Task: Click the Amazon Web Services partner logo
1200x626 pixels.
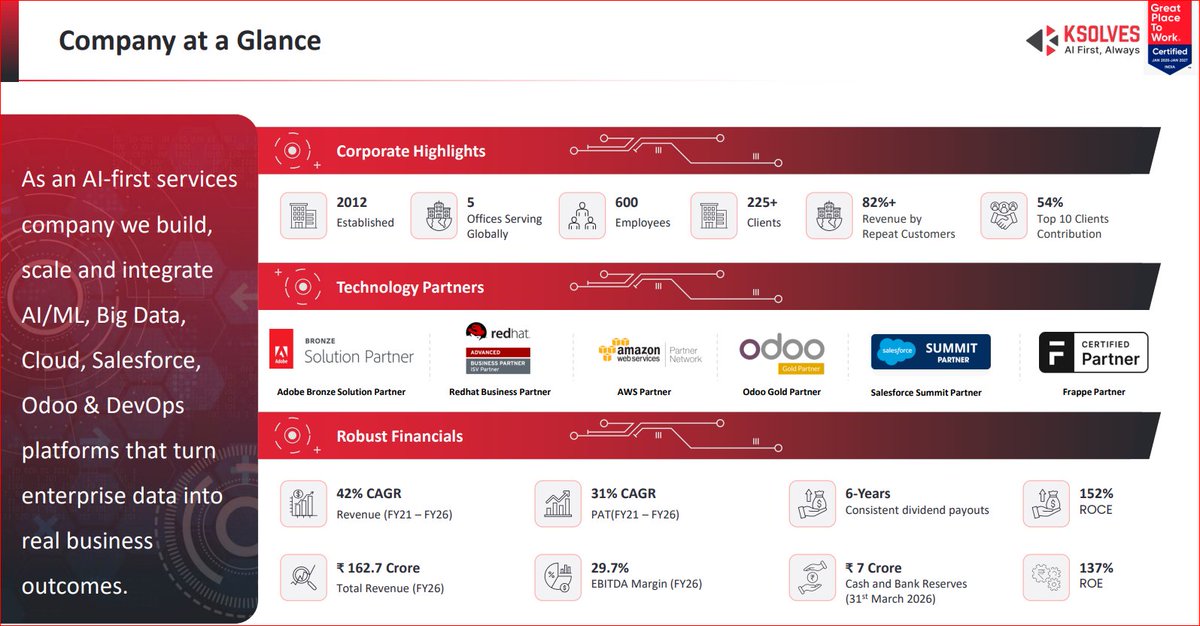Action: click(x=650, y=351)
